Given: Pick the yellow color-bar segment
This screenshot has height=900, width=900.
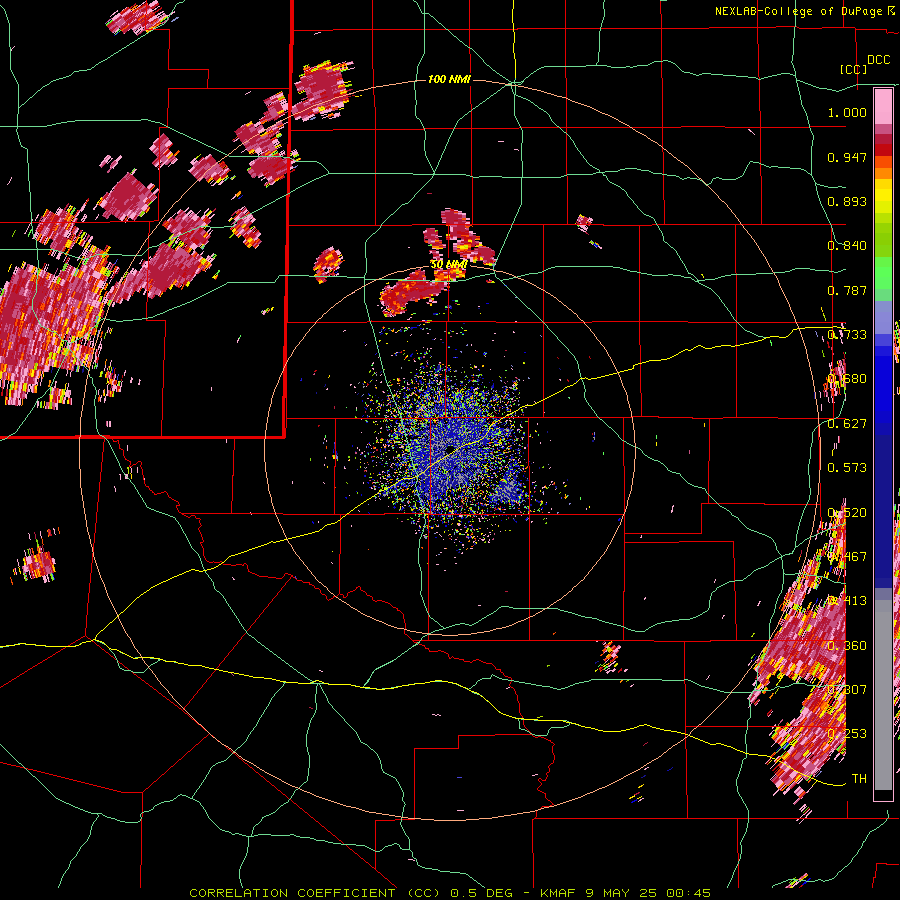Looking at the screenshot, I should point(883,196).
